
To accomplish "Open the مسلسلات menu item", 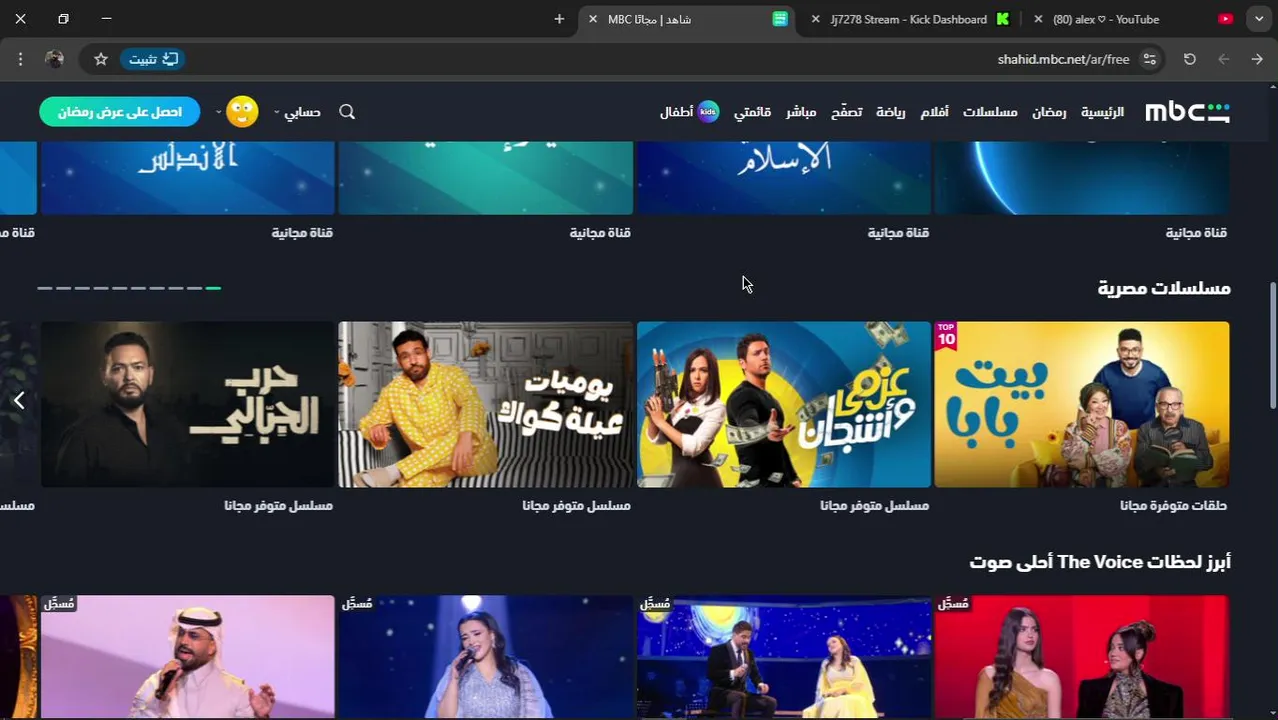I will point(990,112).
